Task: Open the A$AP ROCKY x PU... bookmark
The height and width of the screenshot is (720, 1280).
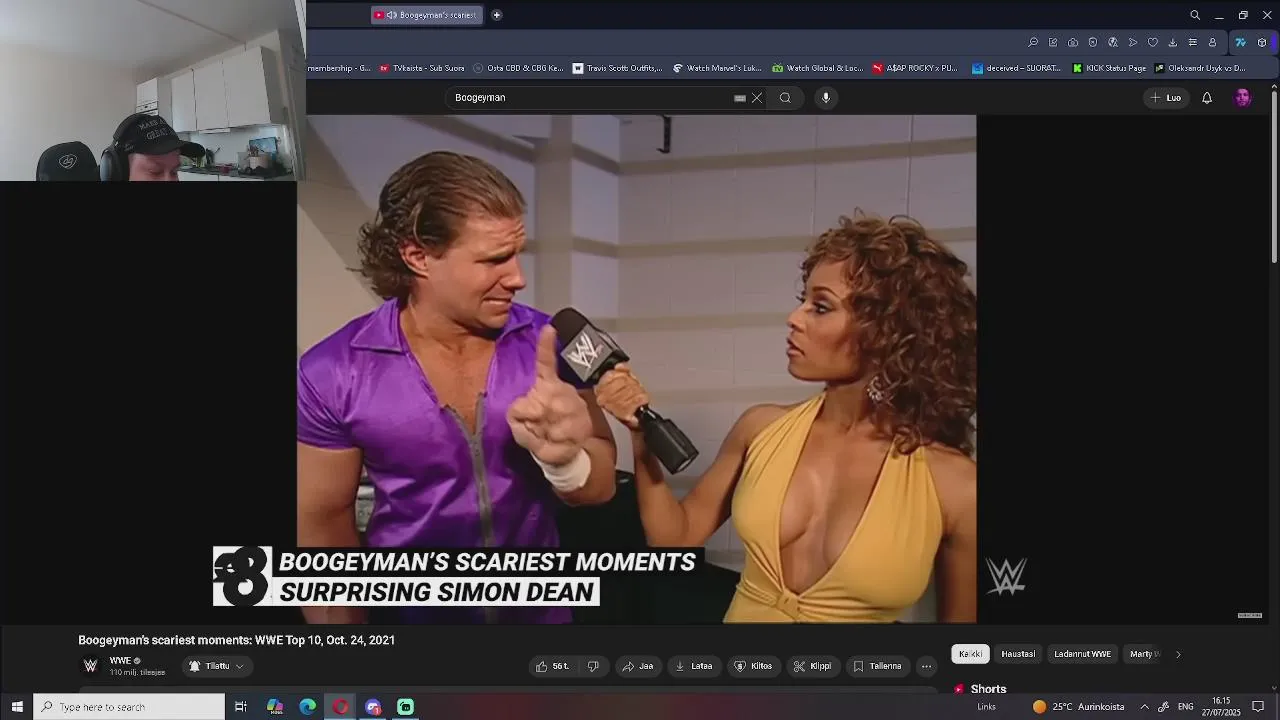Action: click(x=915, y=68)
